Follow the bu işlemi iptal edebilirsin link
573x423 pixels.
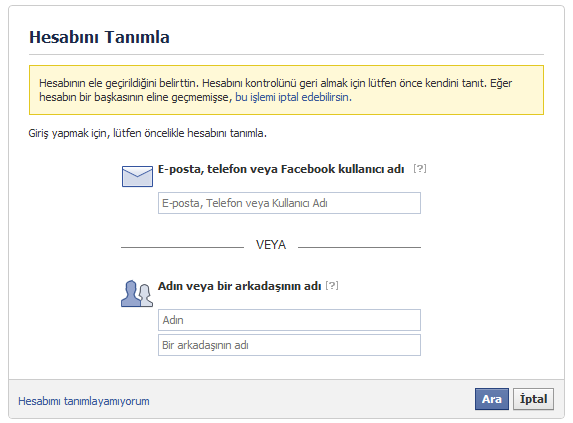click(292, 97)
